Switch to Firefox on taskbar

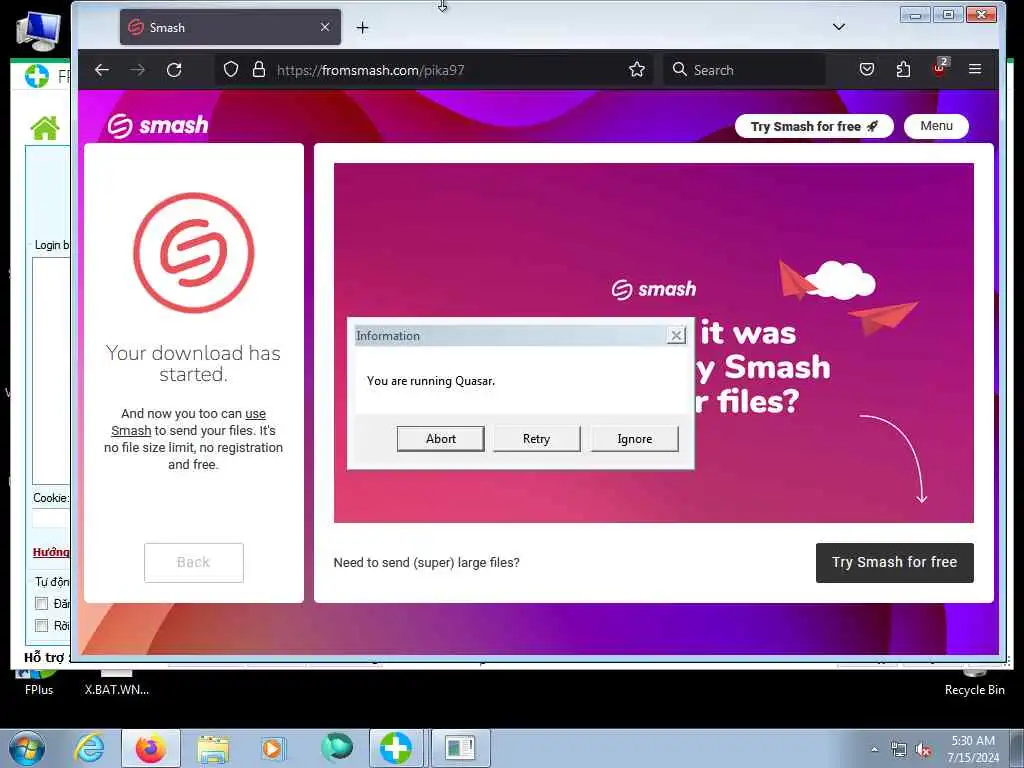click(x=150, y=748)
